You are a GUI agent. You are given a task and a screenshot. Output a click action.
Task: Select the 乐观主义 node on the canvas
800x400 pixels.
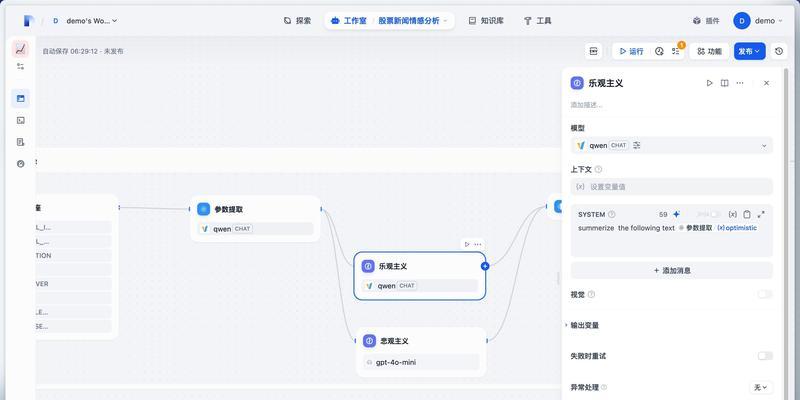coord(420,276)
